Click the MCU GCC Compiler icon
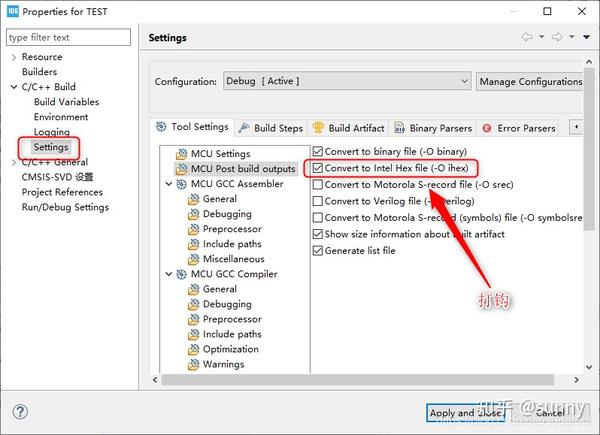The height and width of the screenshot is (435, 600). coord(182,274)
